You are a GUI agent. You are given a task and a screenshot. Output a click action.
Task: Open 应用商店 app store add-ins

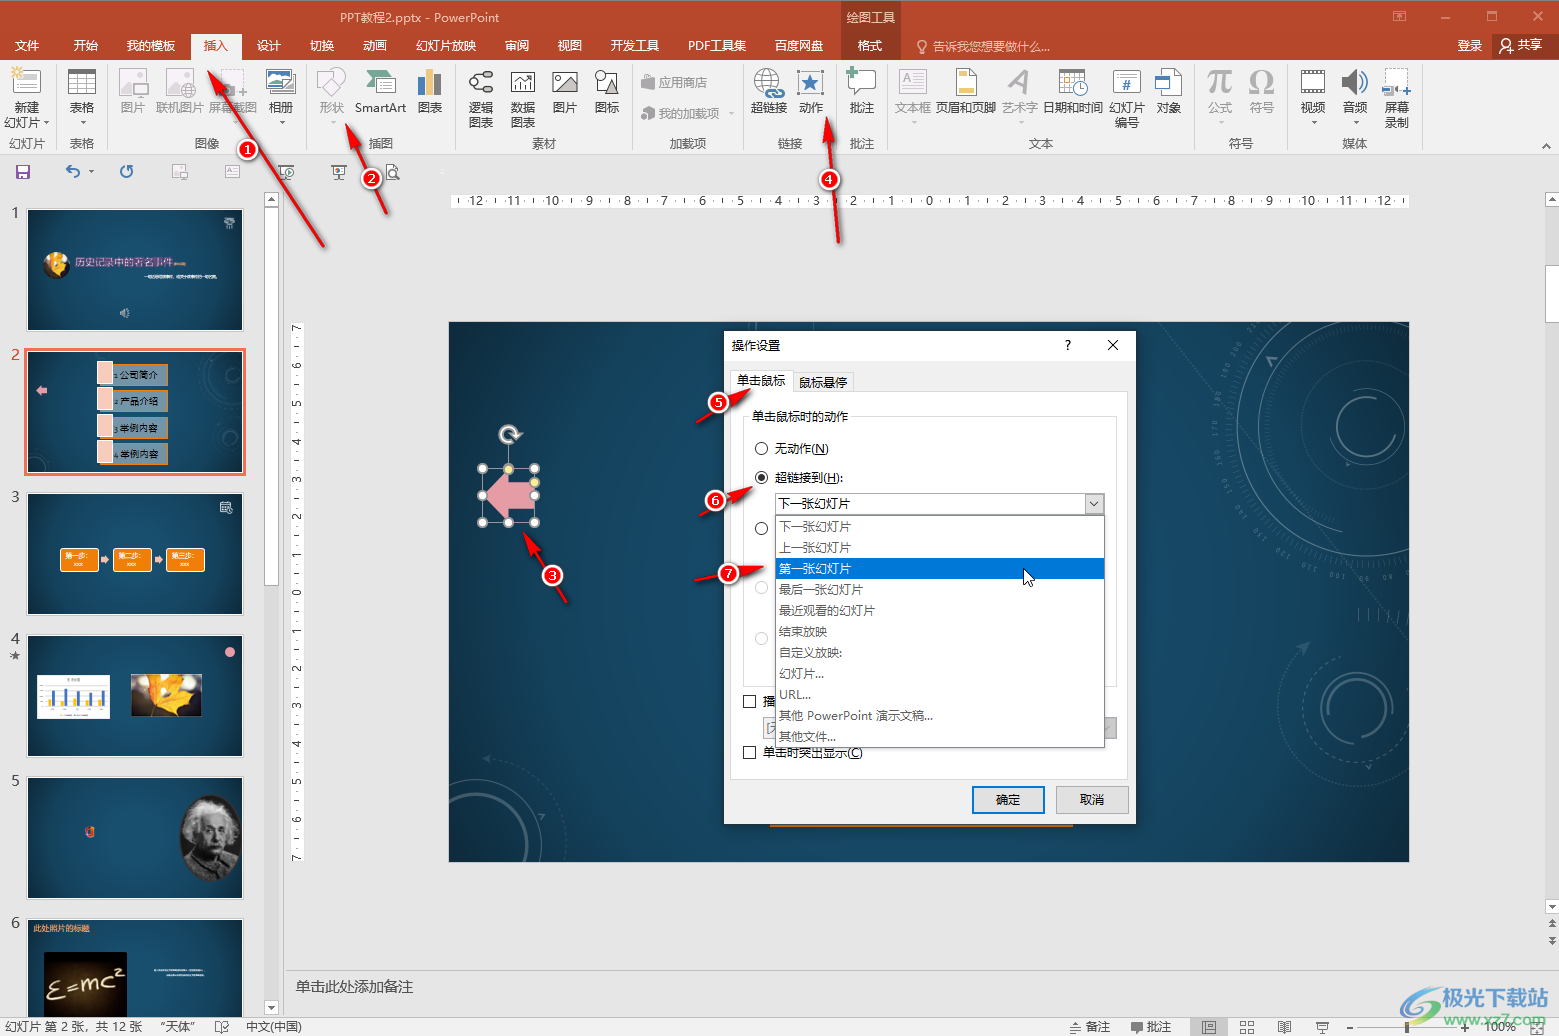pos(674,82)
